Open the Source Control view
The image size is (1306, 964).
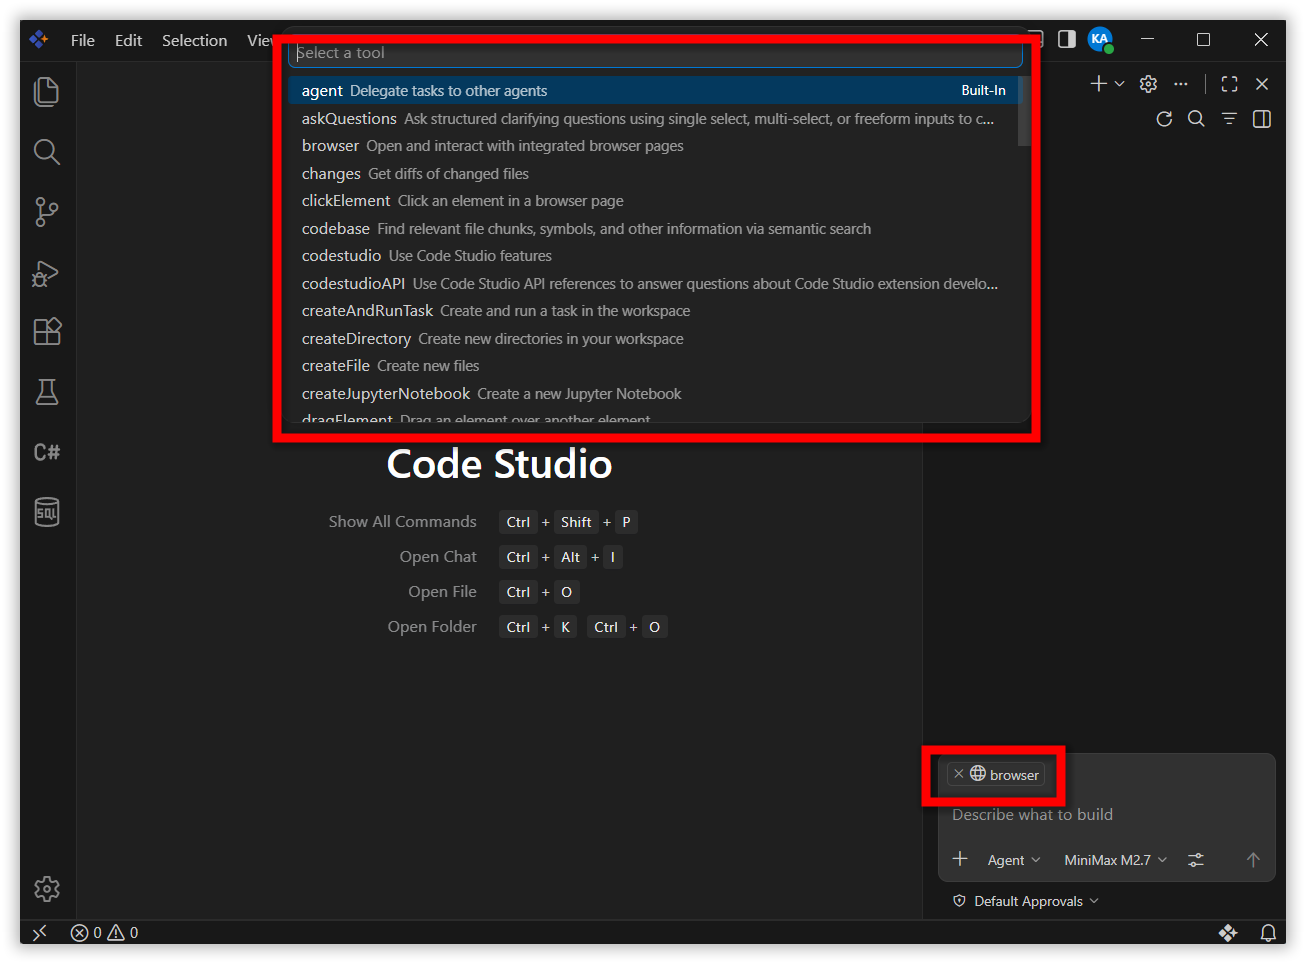(47, 212)
